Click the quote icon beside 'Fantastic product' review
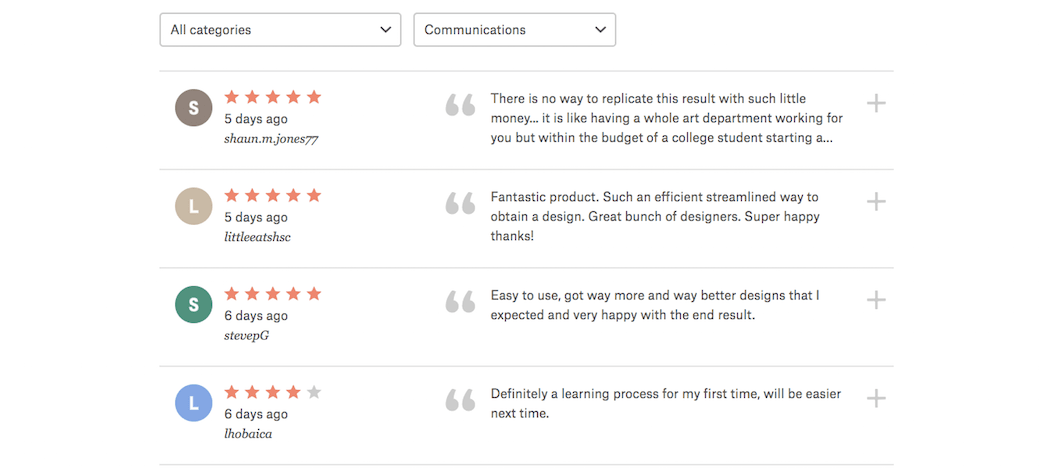The width and height of the screenshot is (1050, 474). click(x=460, y=204)
